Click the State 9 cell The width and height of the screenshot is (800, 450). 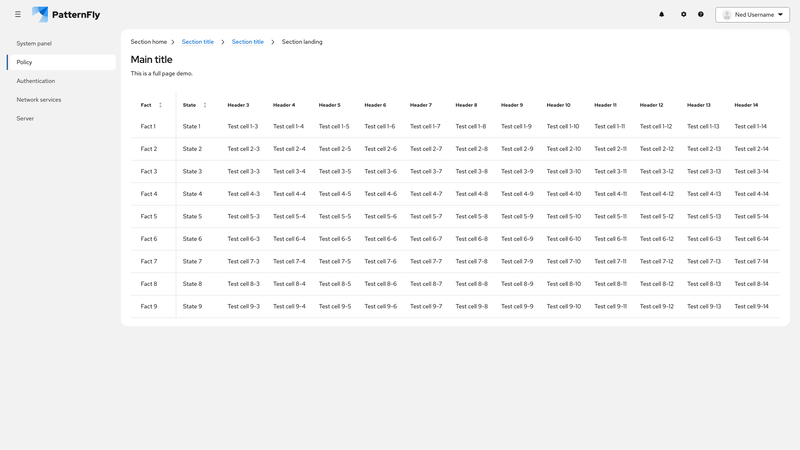(x=192, y=306)
